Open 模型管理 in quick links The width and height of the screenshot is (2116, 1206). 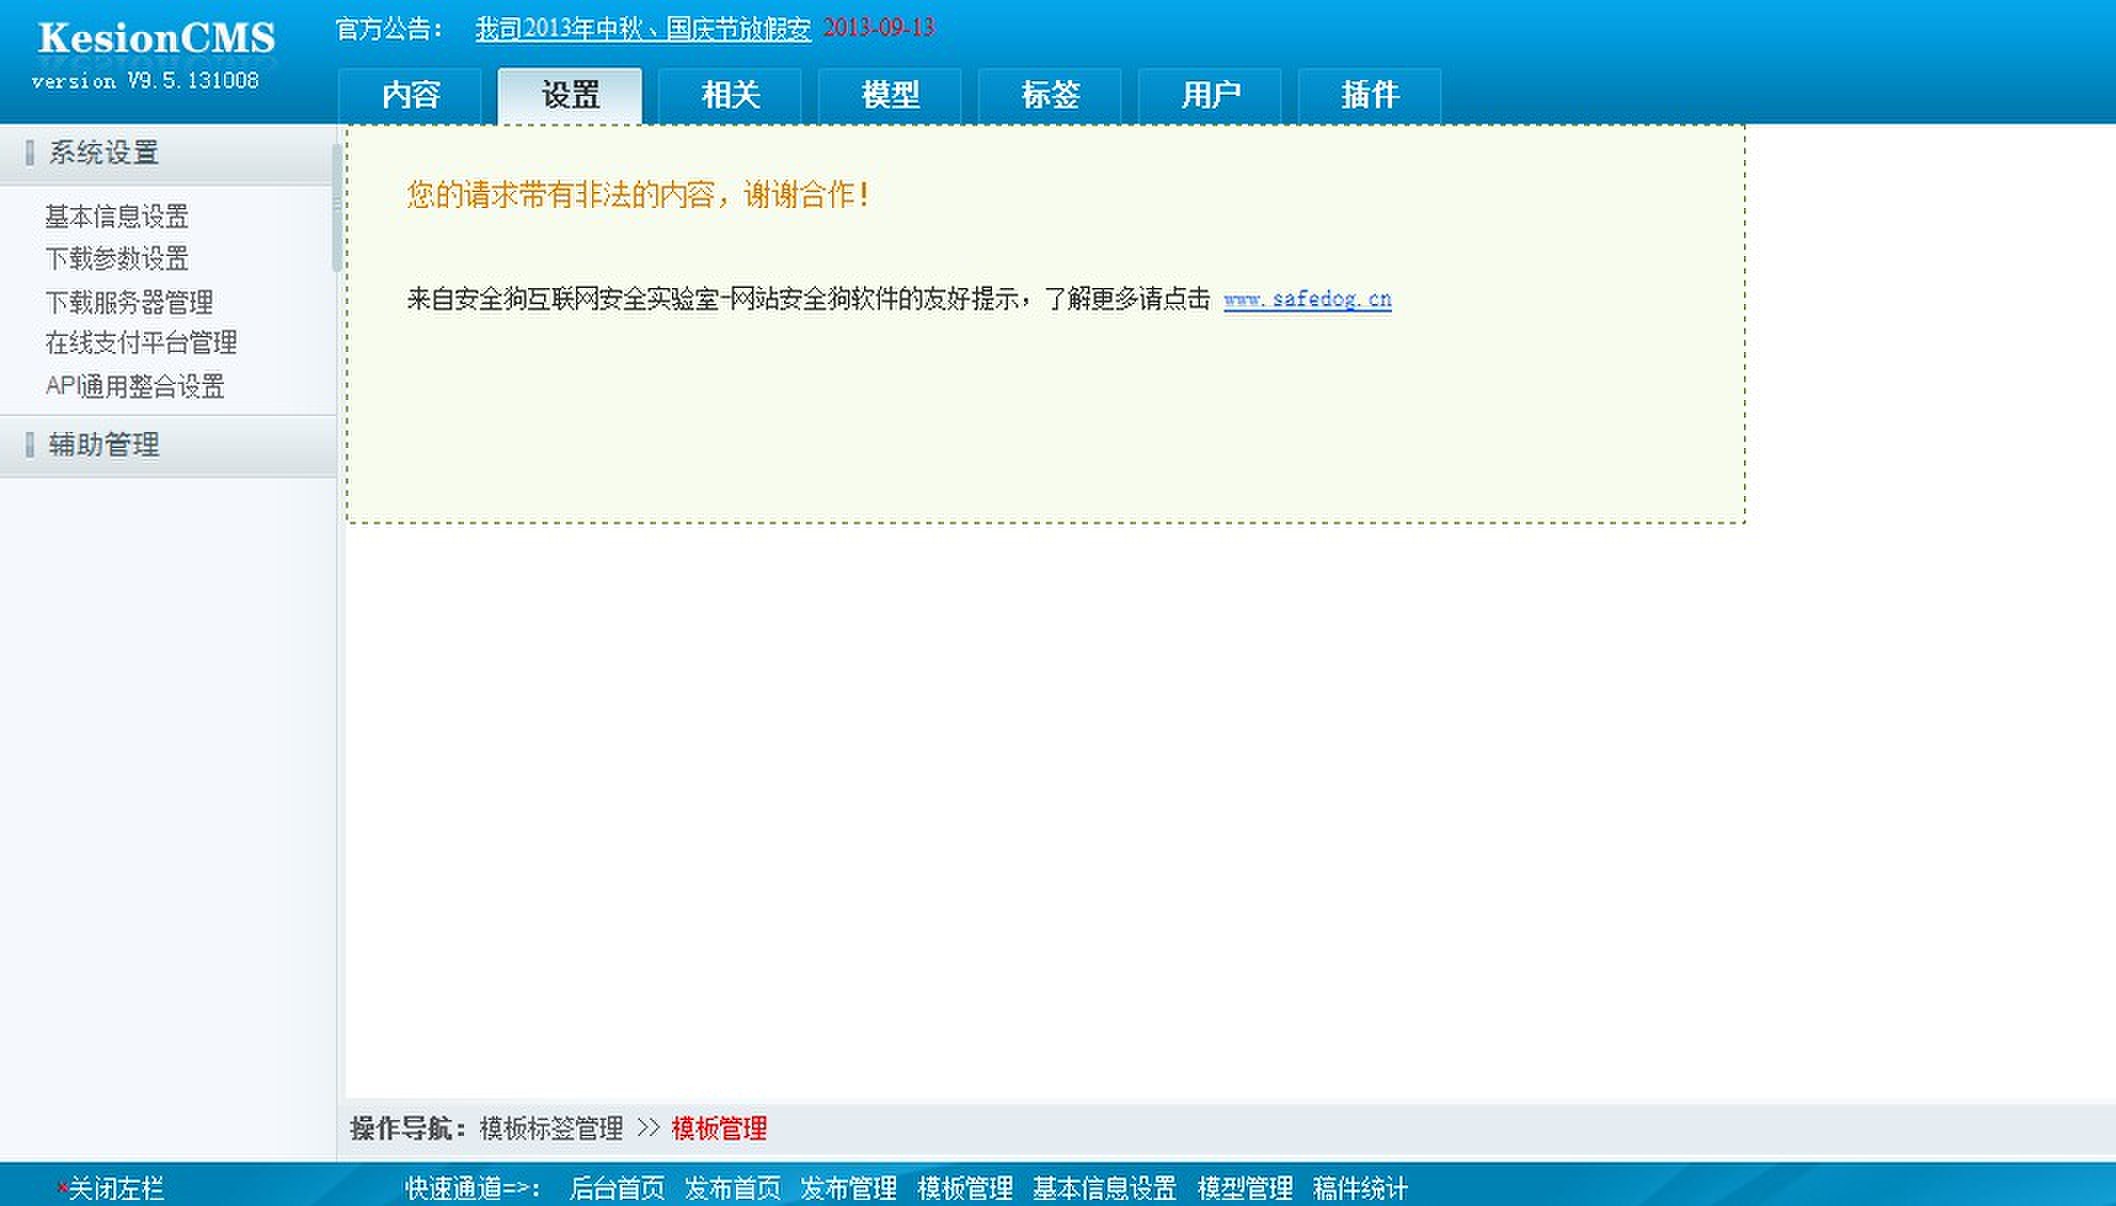pyautogui.click(x=1245, y=1188)
